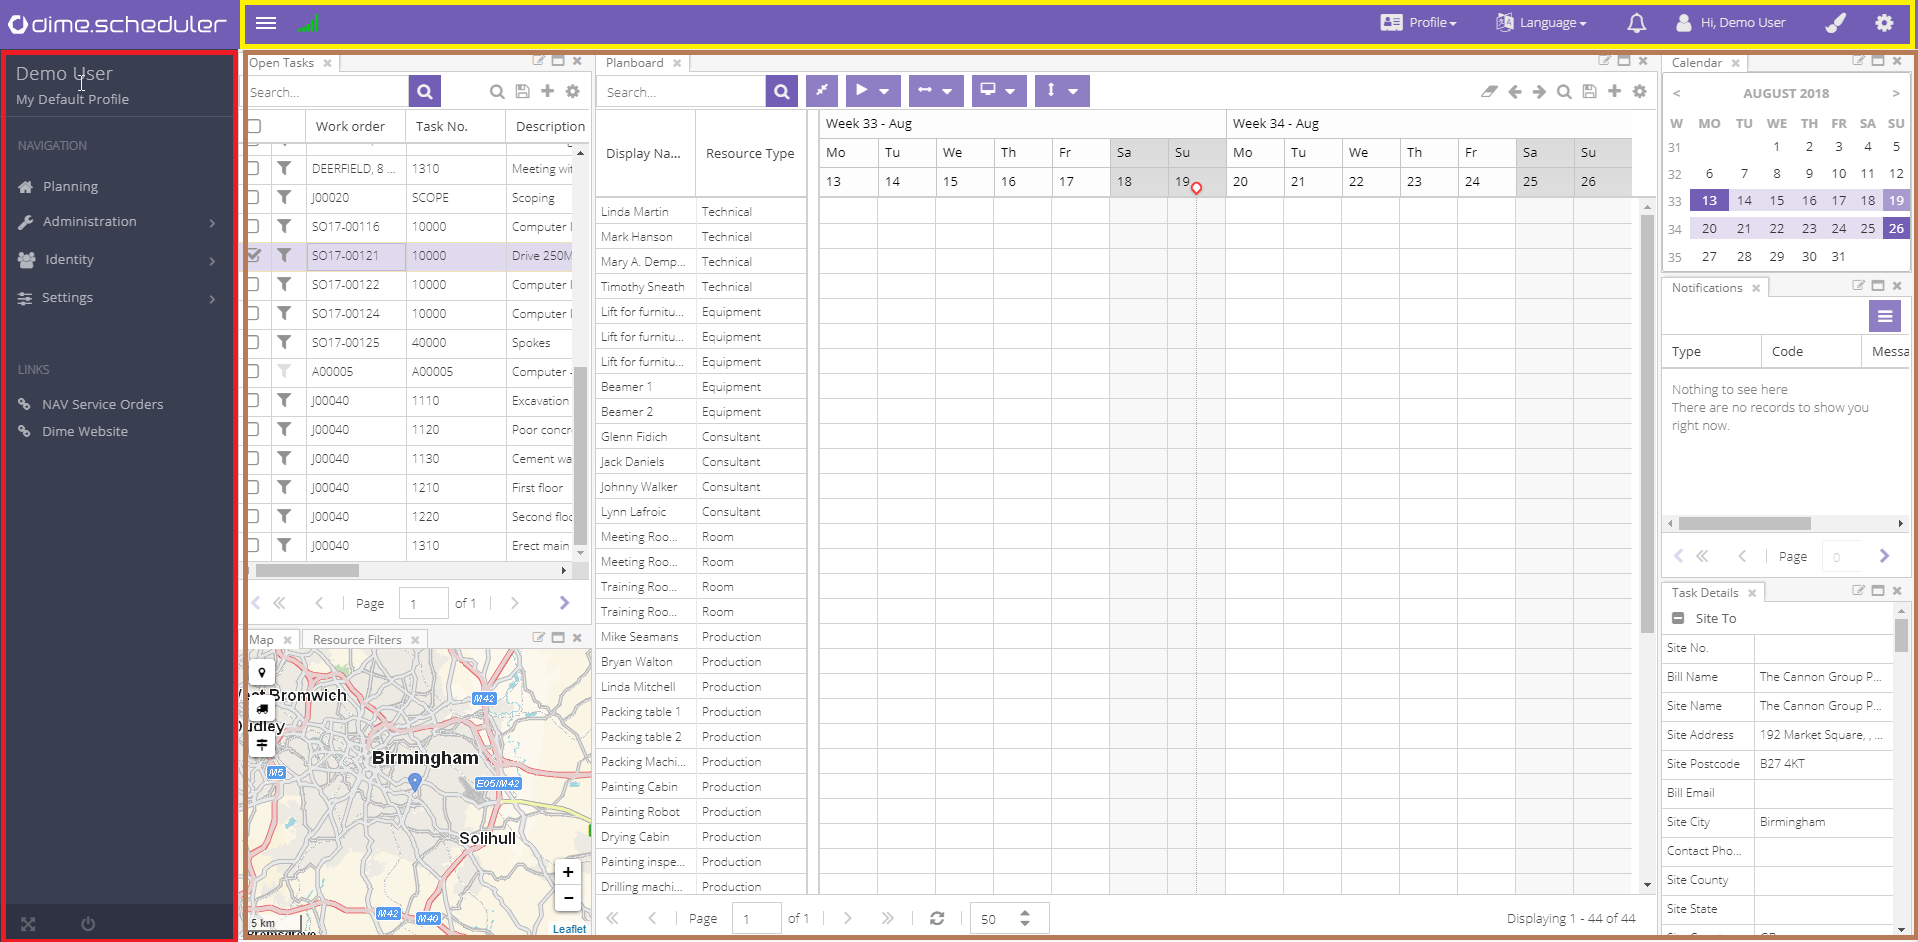Select August 28 in the calendar
Viewport: 1918px width, 942px height.
(x=1744, y=257)
